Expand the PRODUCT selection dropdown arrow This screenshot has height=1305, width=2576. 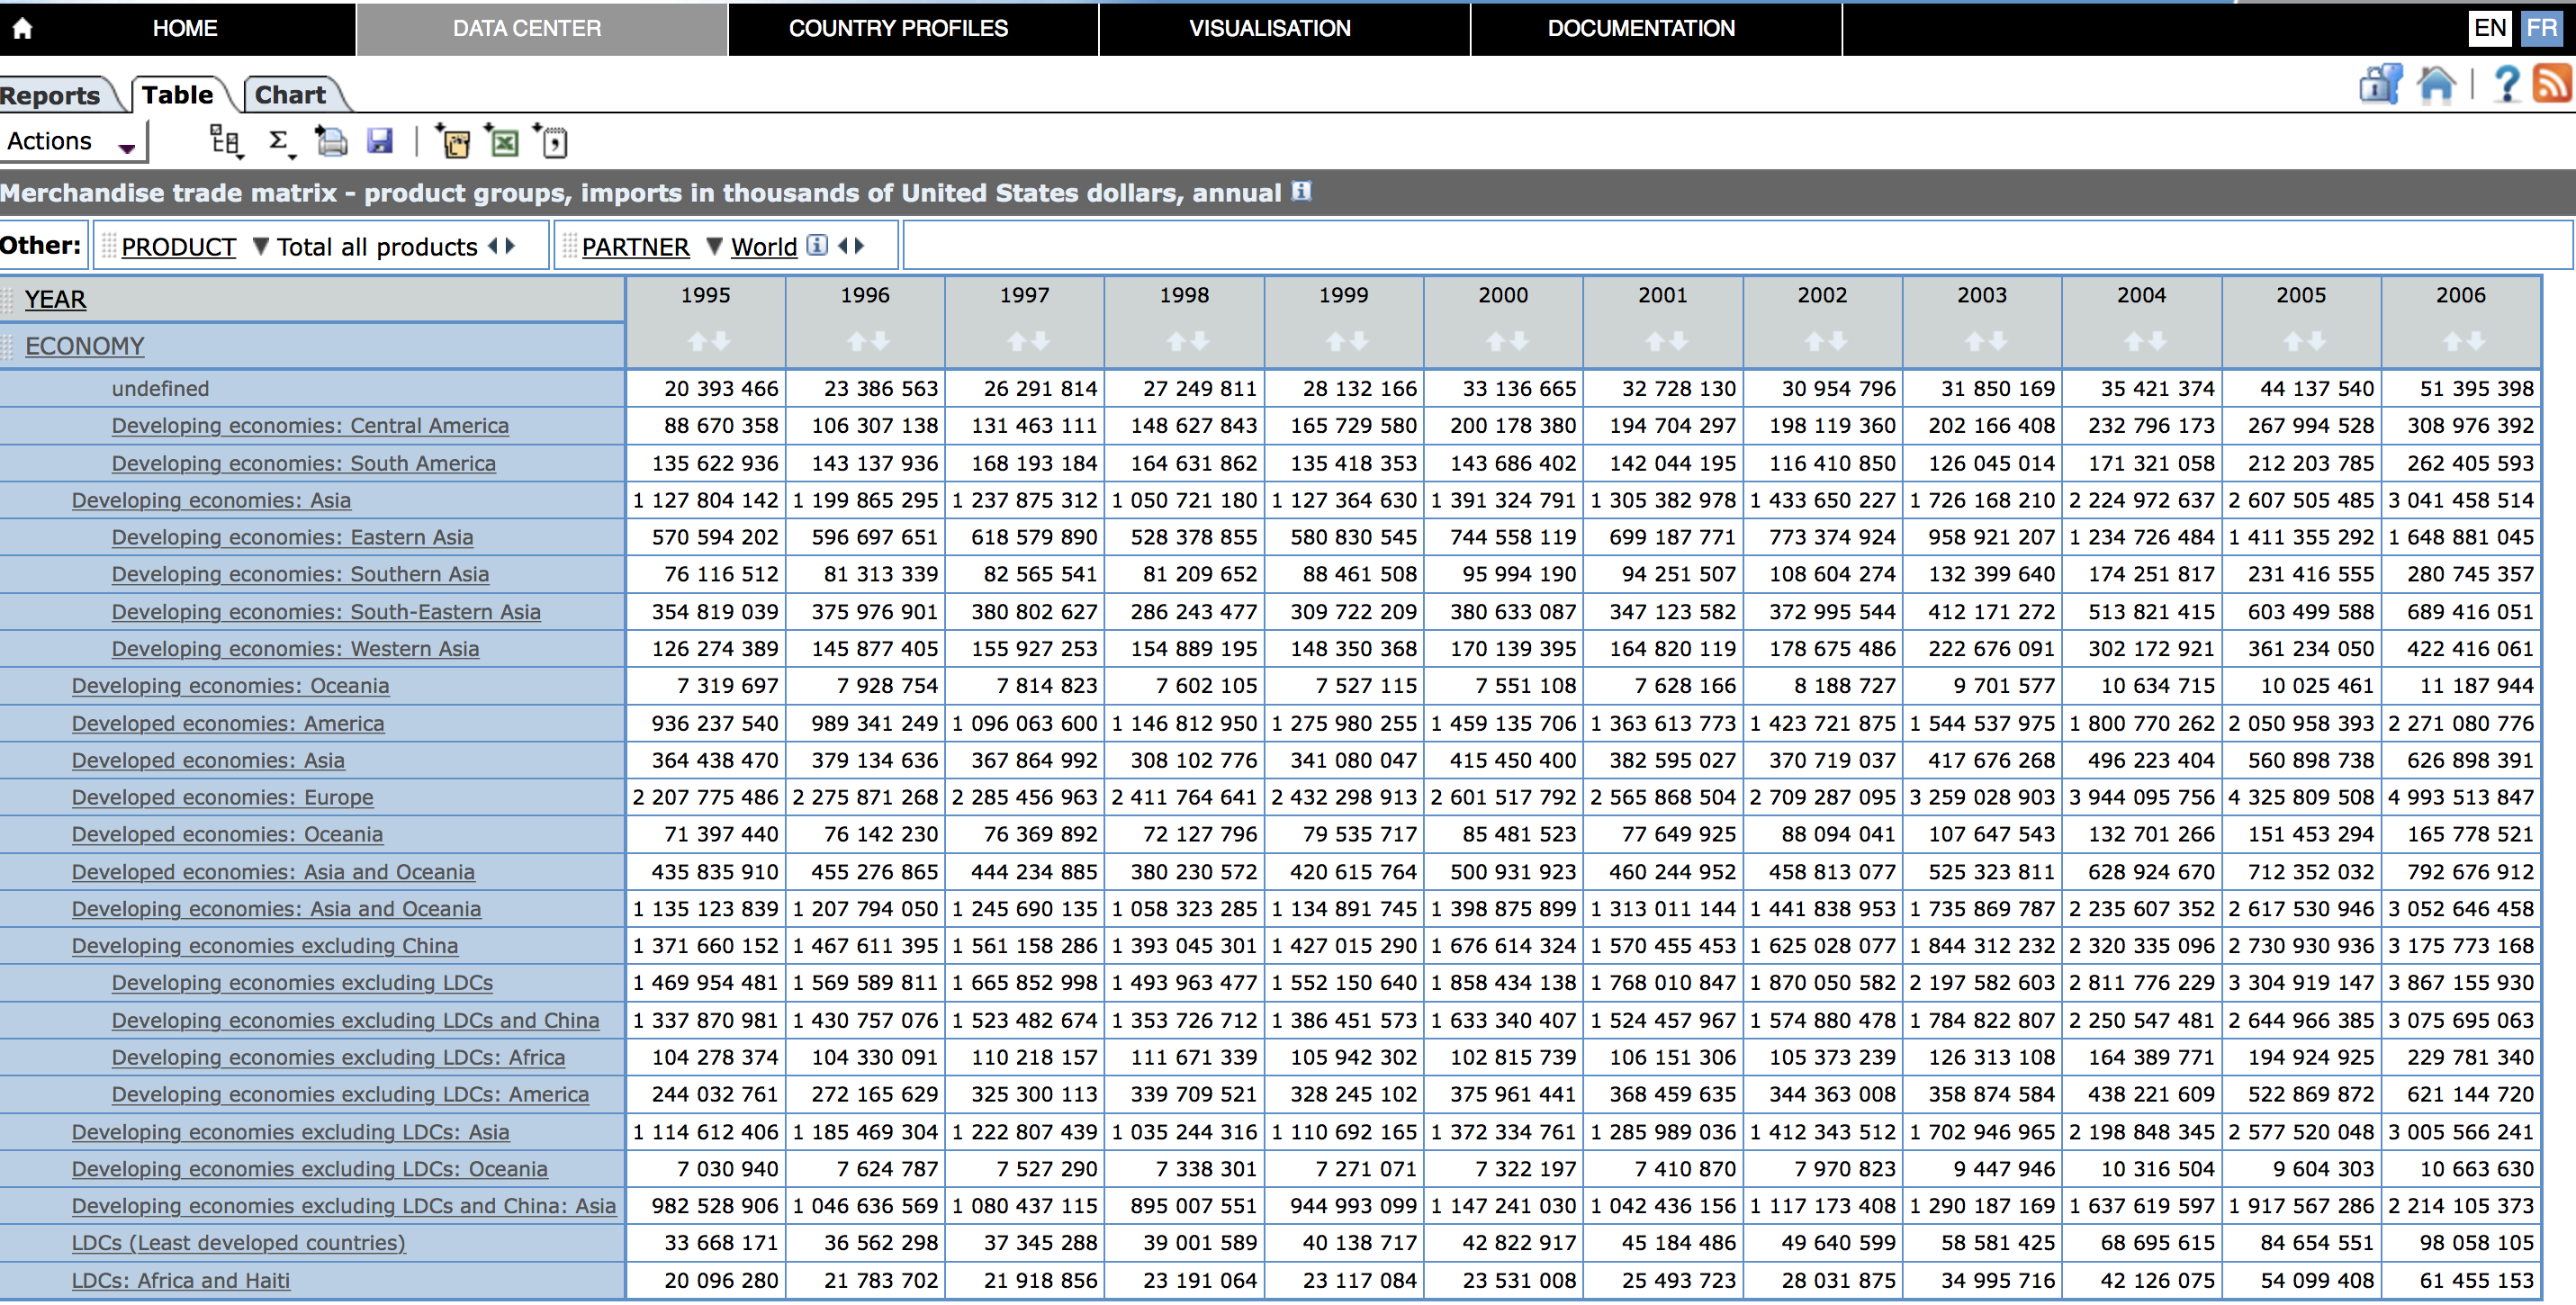click(x=260, y=246)
